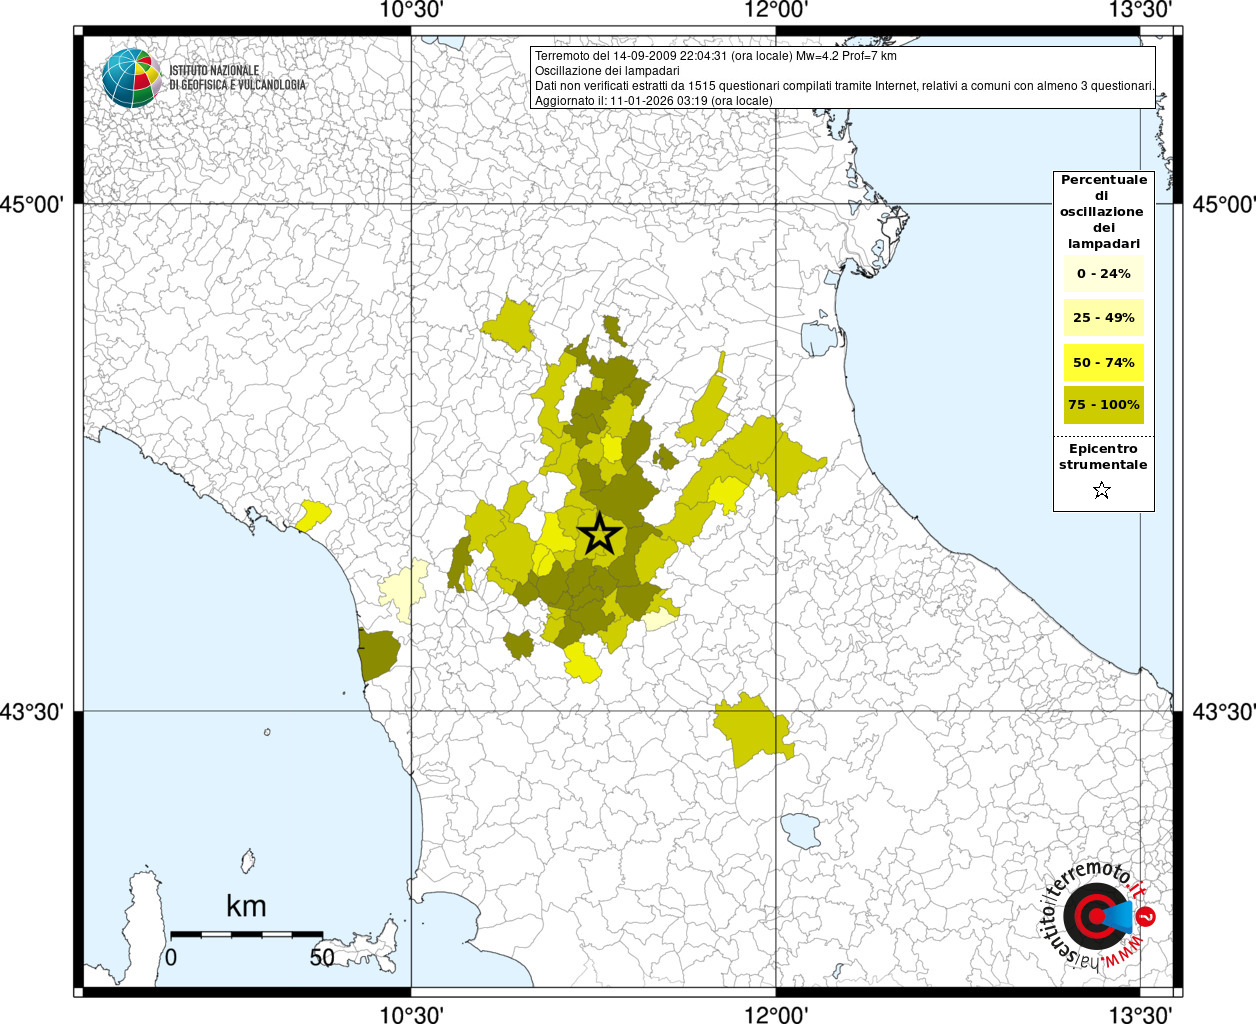Click the black epicenter star on the map

[600, 534]
